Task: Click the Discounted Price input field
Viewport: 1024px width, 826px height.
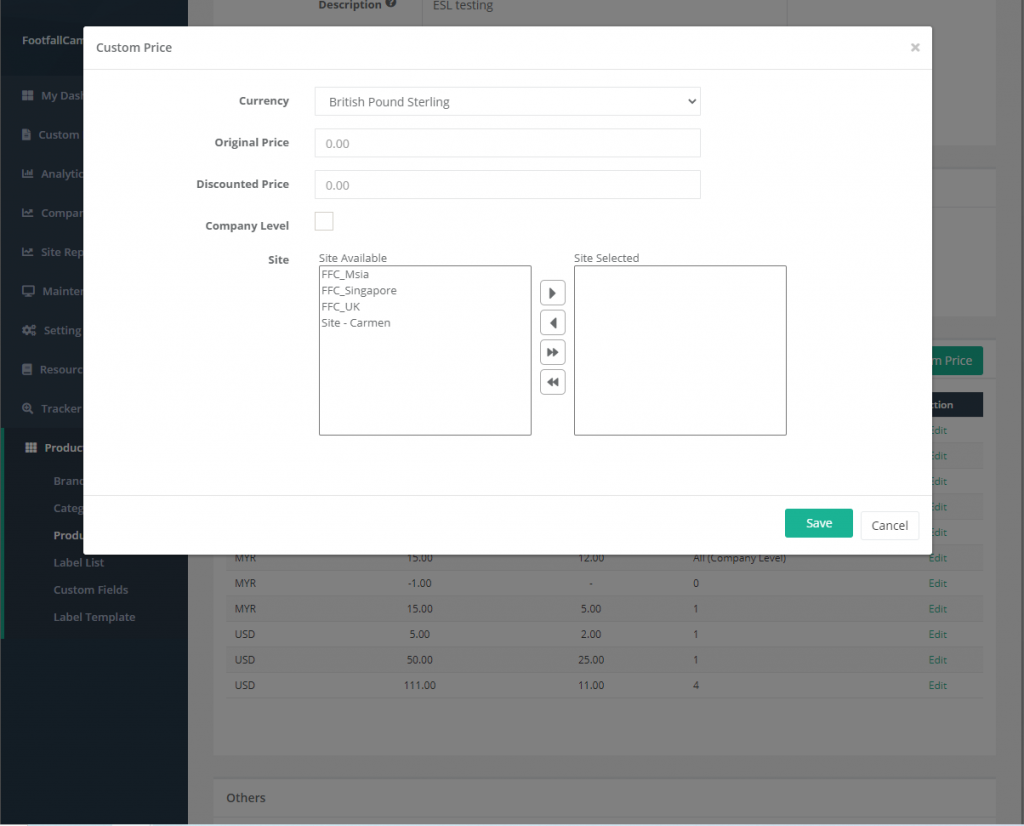Action: coord(507,185)
